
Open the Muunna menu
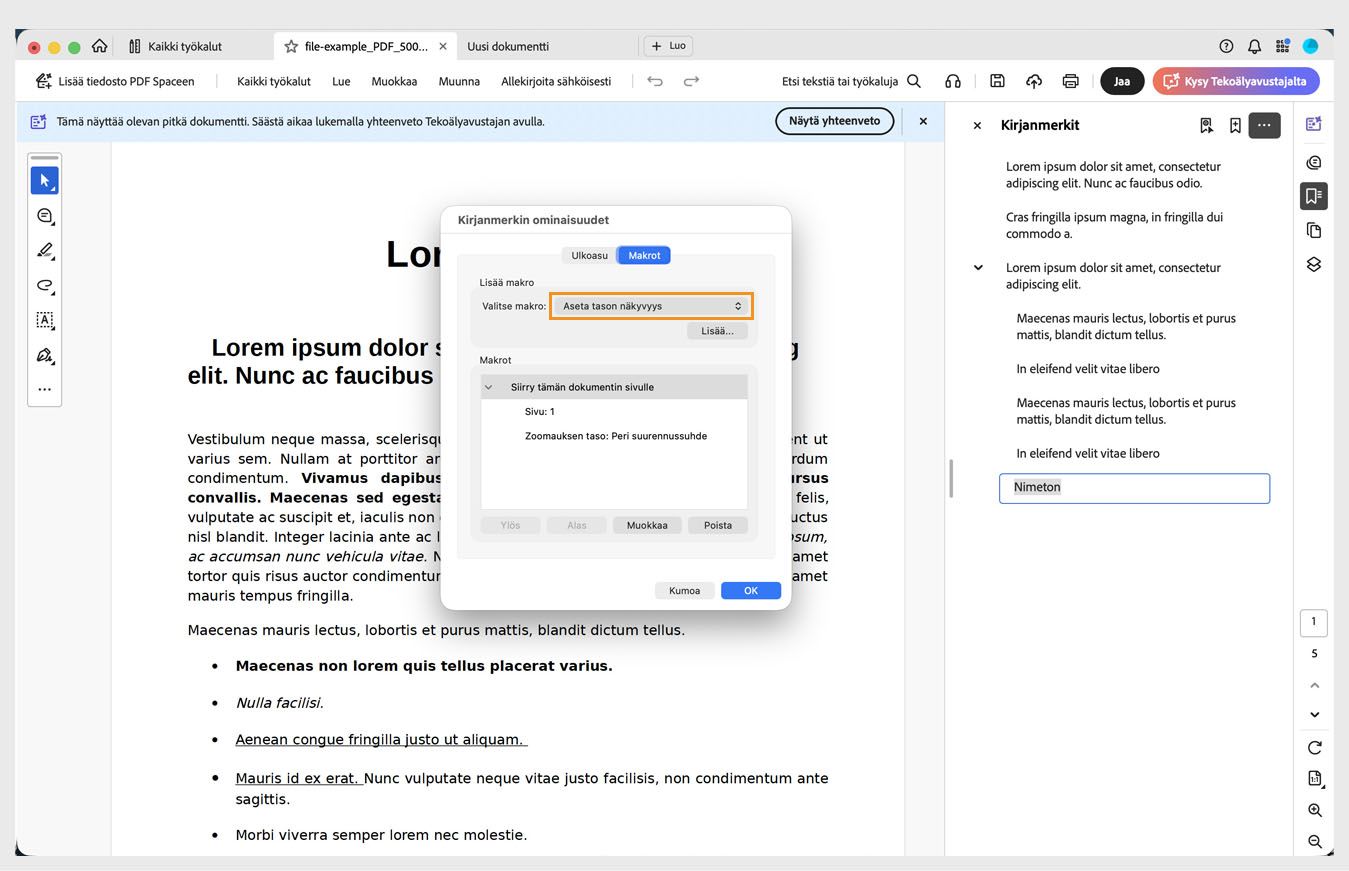coord(459,81)
